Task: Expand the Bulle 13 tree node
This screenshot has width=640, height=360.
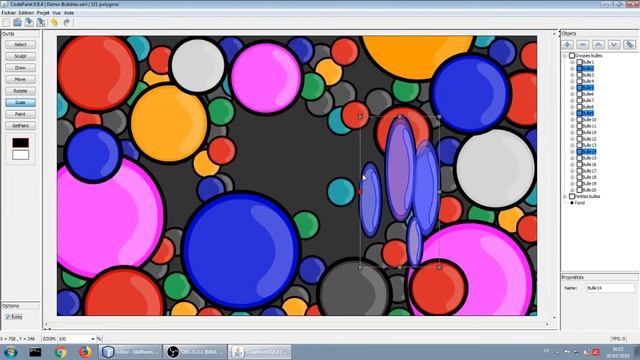Action: [572, 145]
